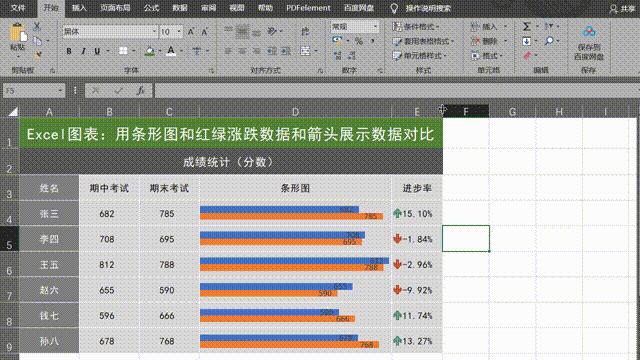
Task: Select cell with value 812
Action: (x=109, y=264)
